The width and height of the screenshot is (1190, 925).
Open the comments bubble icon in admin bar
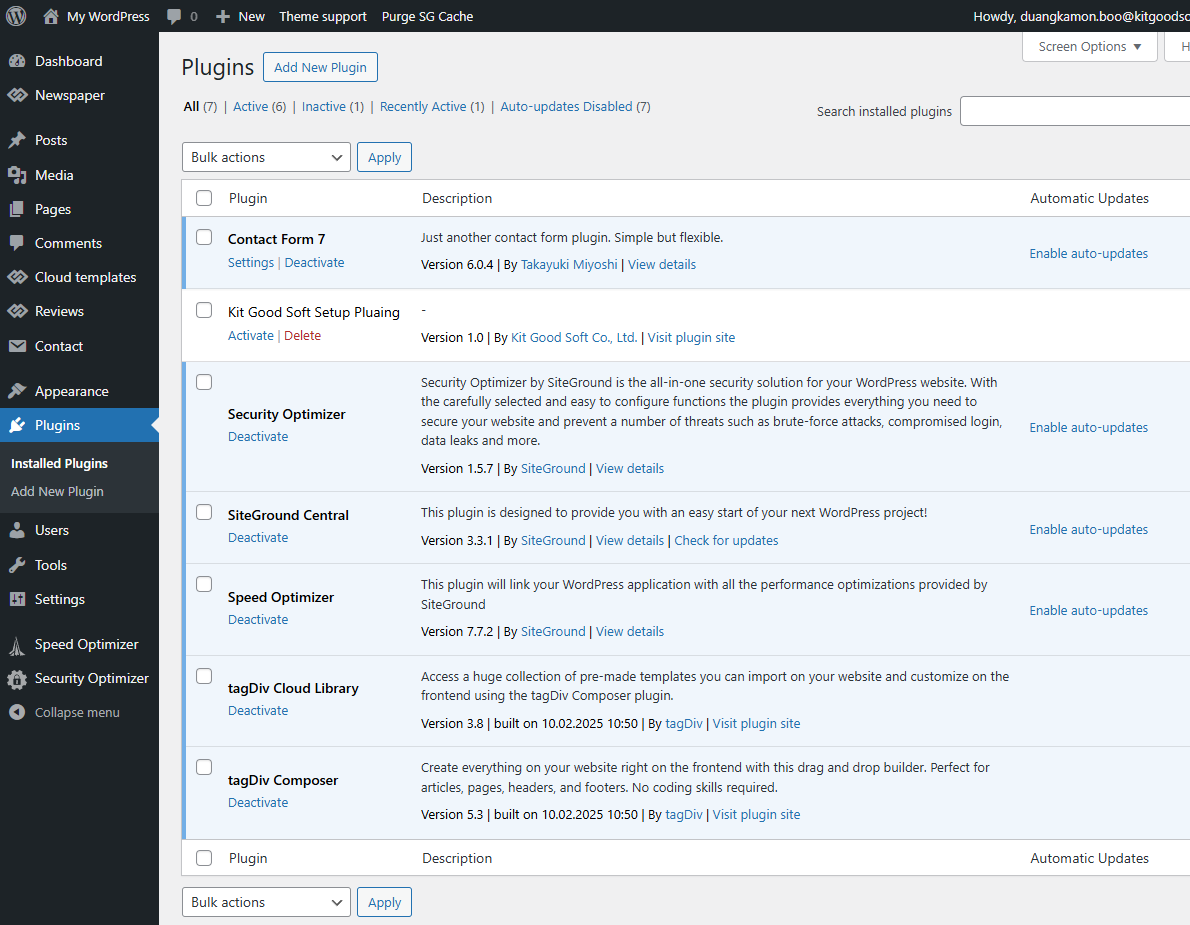[x=174, y=17]
